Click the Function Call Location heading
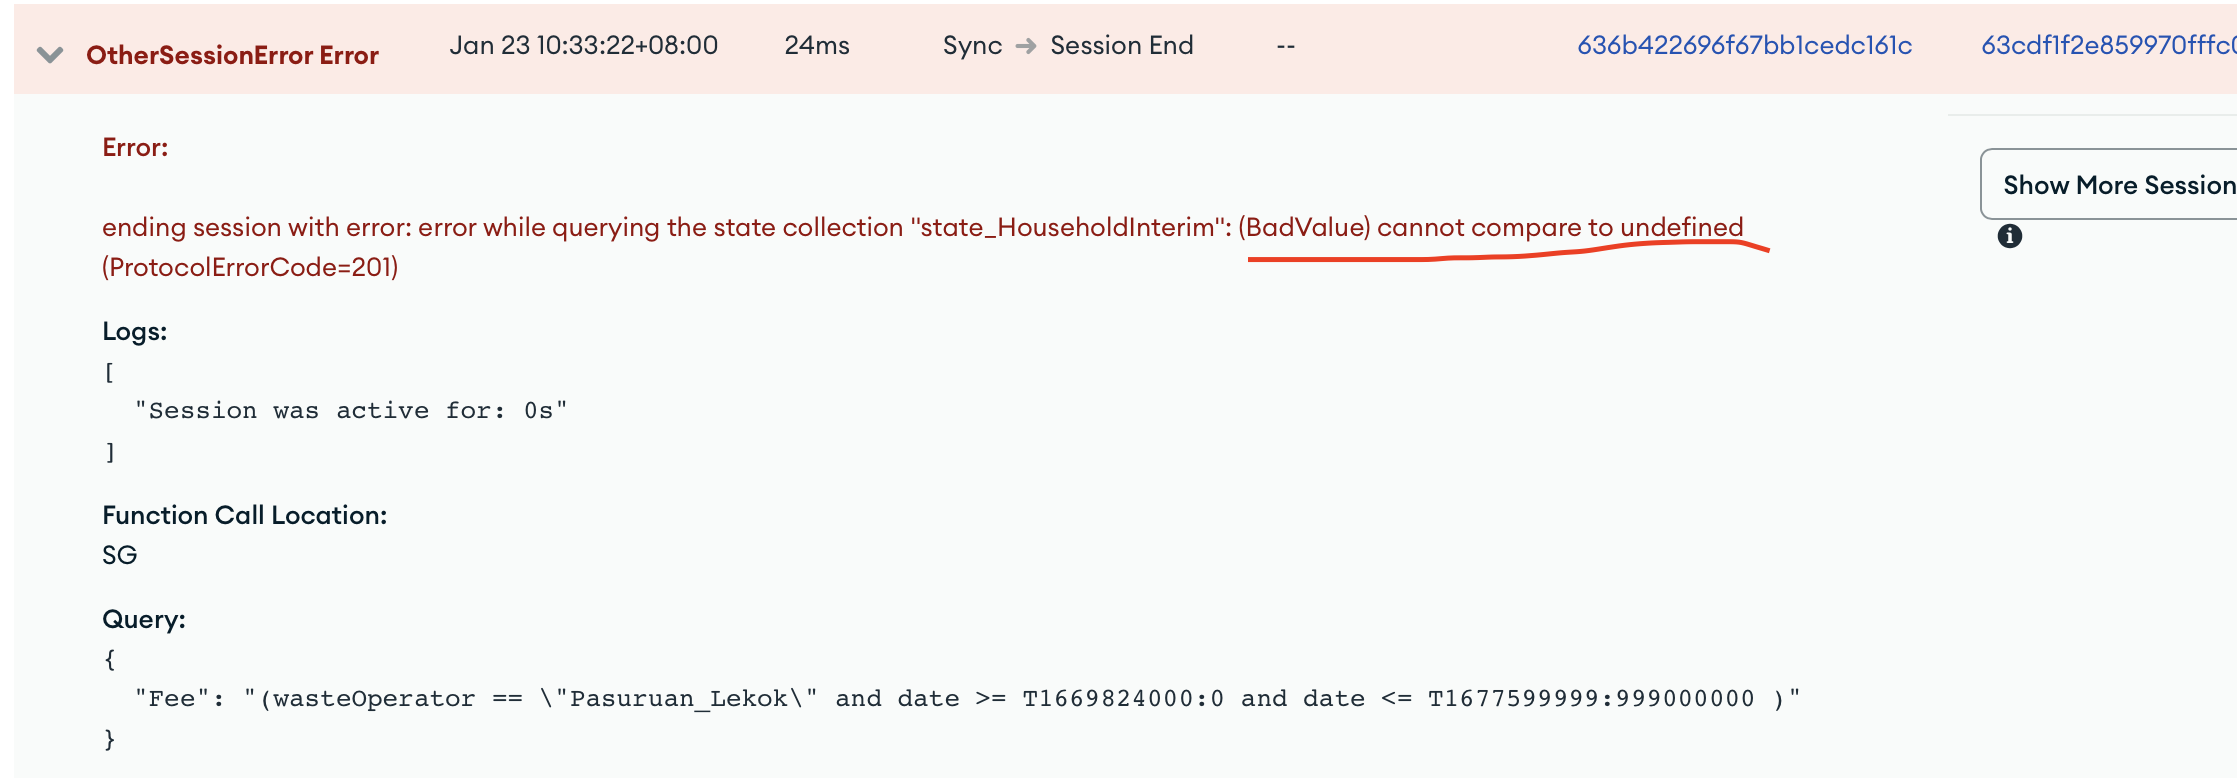This screenshot has width=2237, height=778. point(244,516)
